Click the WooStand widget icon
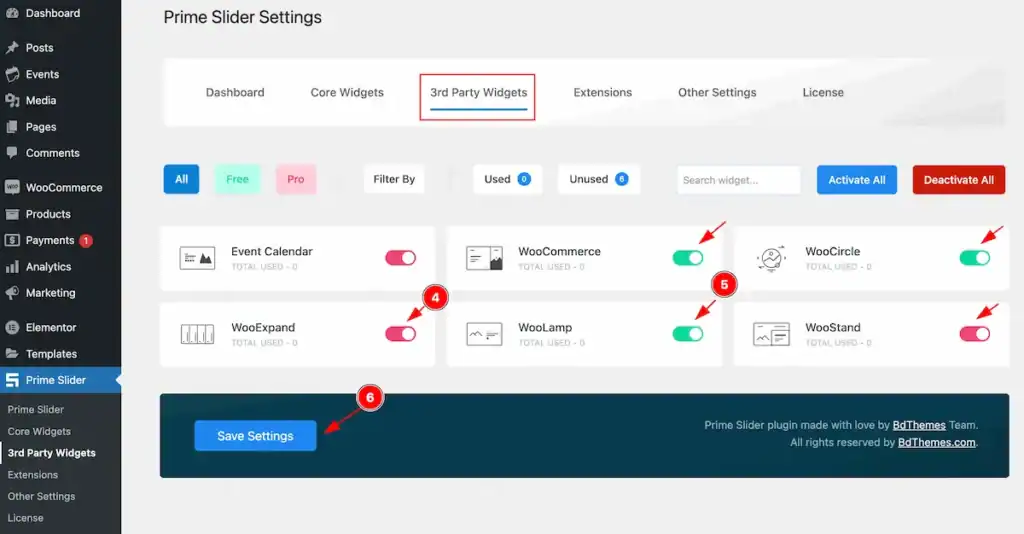Viewport: 1024px width, 534px height. (x=771, y=334)
